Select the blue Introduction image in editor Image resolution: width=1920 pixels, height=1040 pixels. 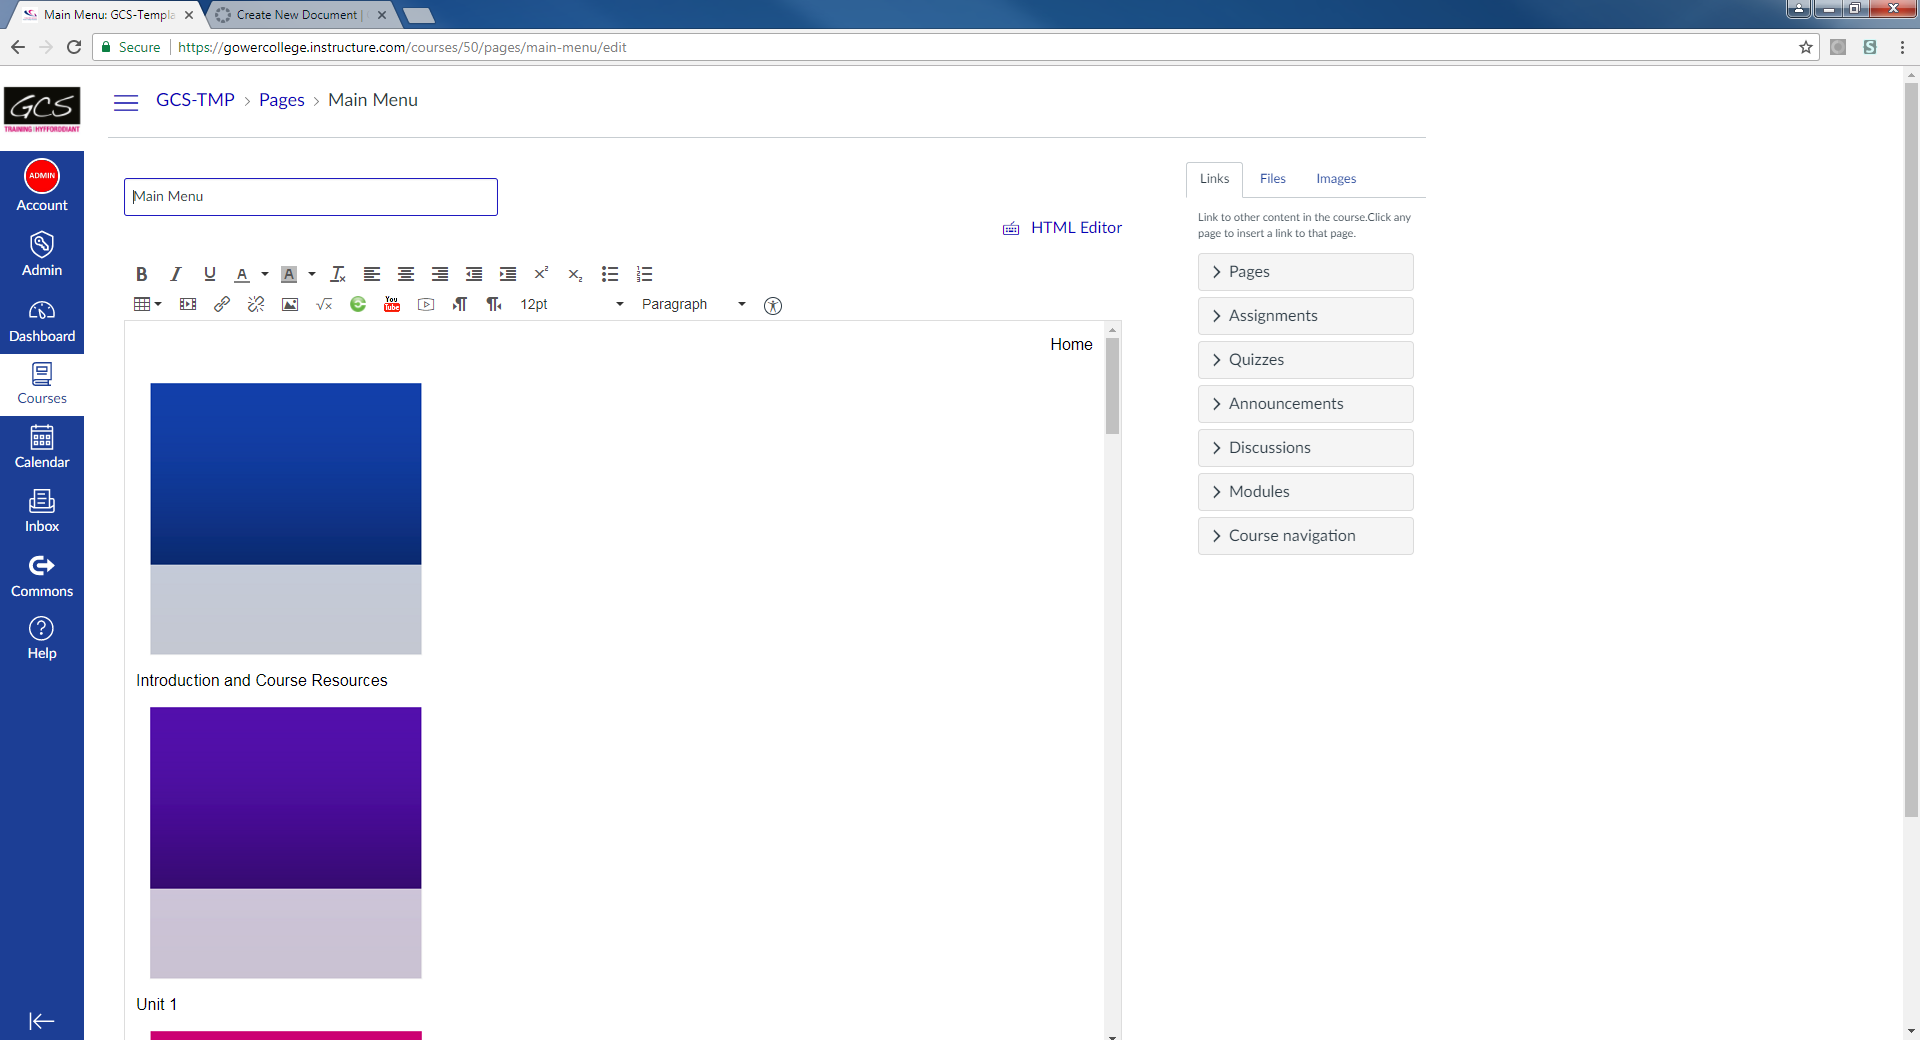tap(286, 519)
